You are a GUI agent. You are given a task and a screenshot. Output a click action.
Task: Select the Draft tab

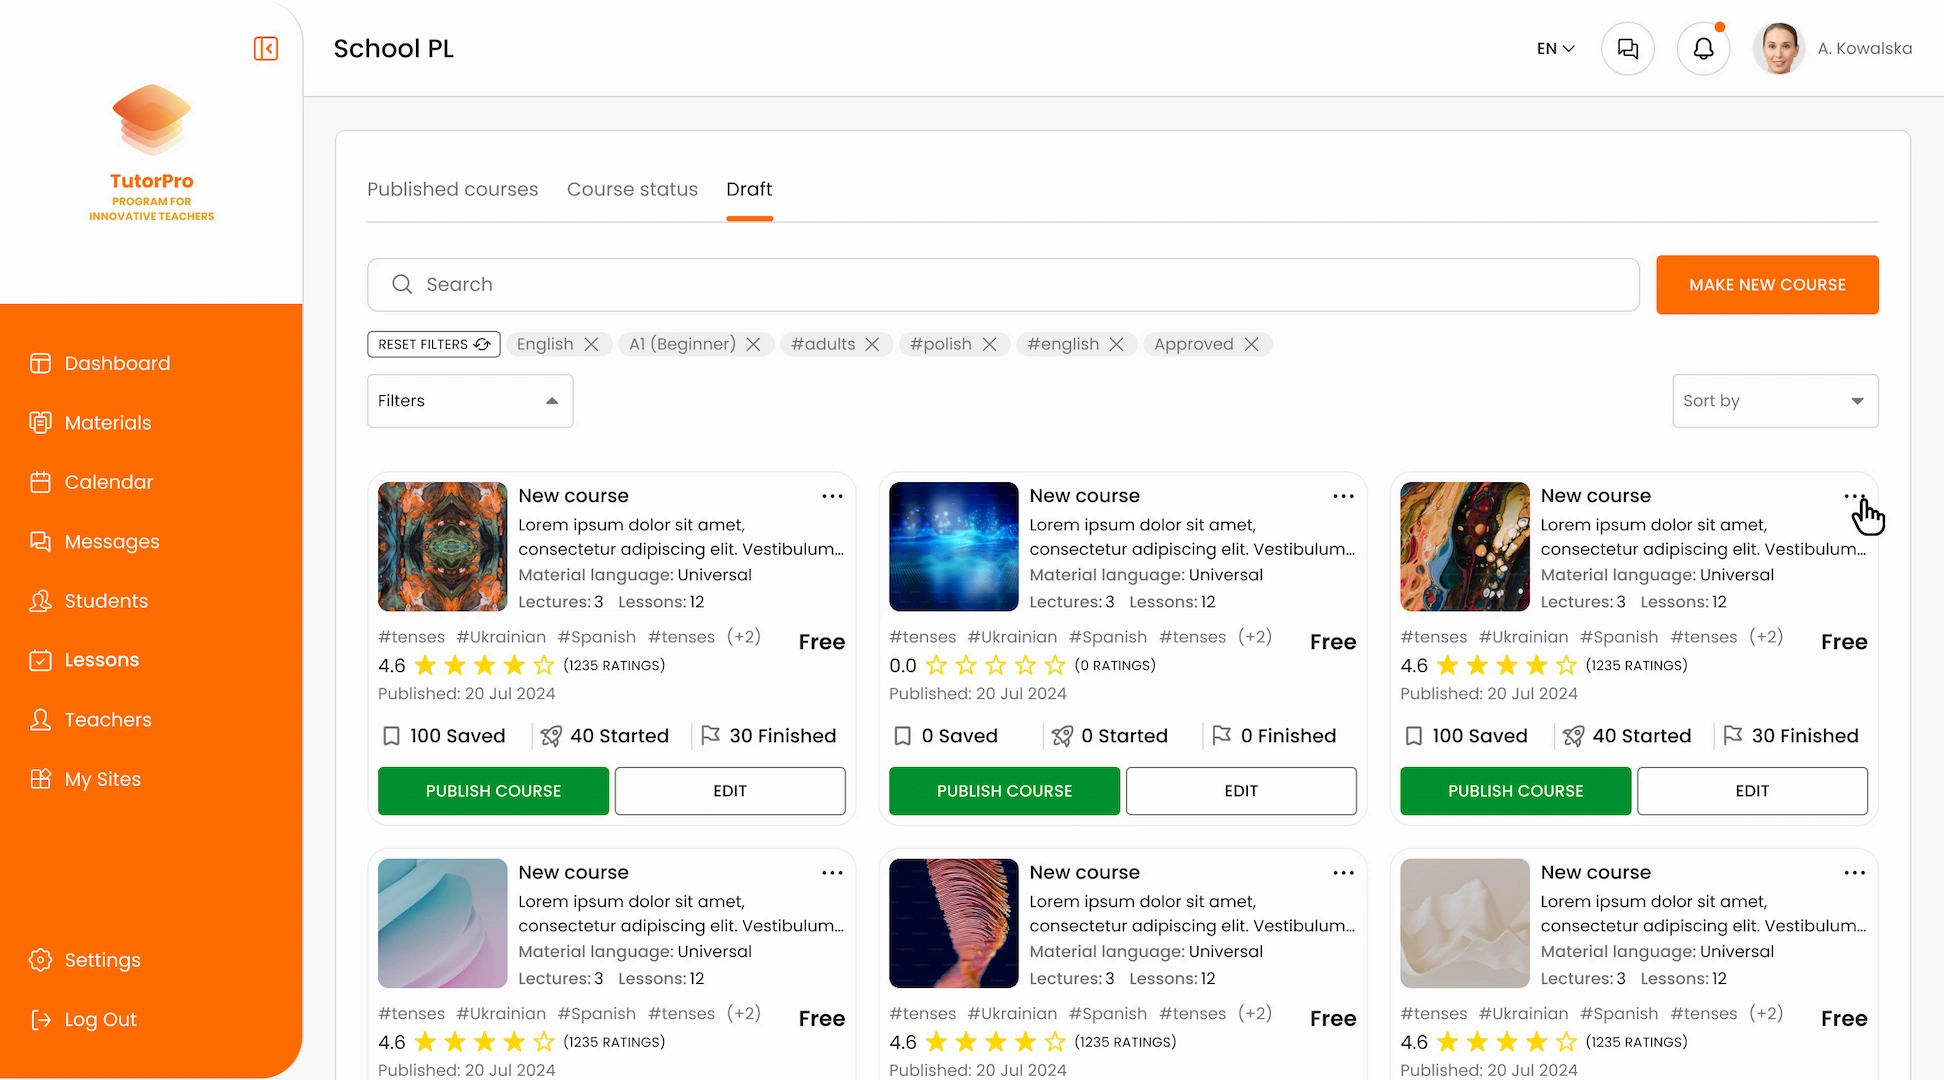tap(749, 189)
